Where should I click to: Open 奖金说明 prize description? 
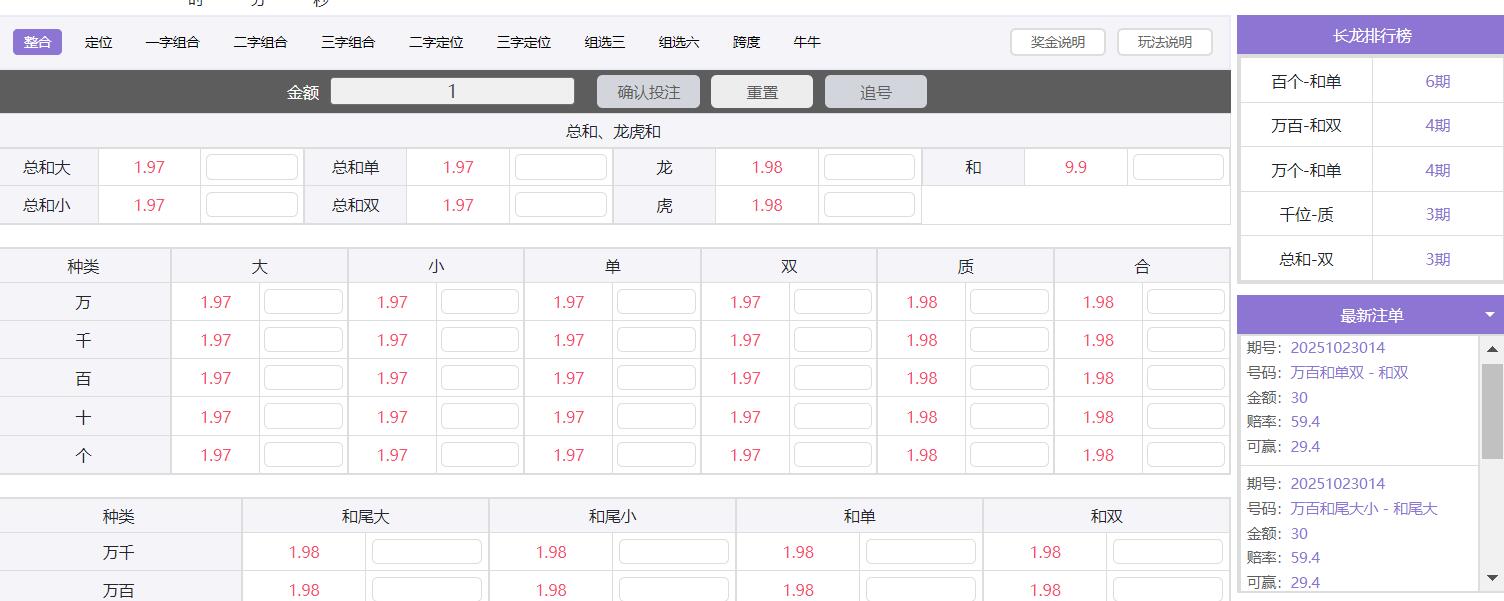(x=1057, y=42)
